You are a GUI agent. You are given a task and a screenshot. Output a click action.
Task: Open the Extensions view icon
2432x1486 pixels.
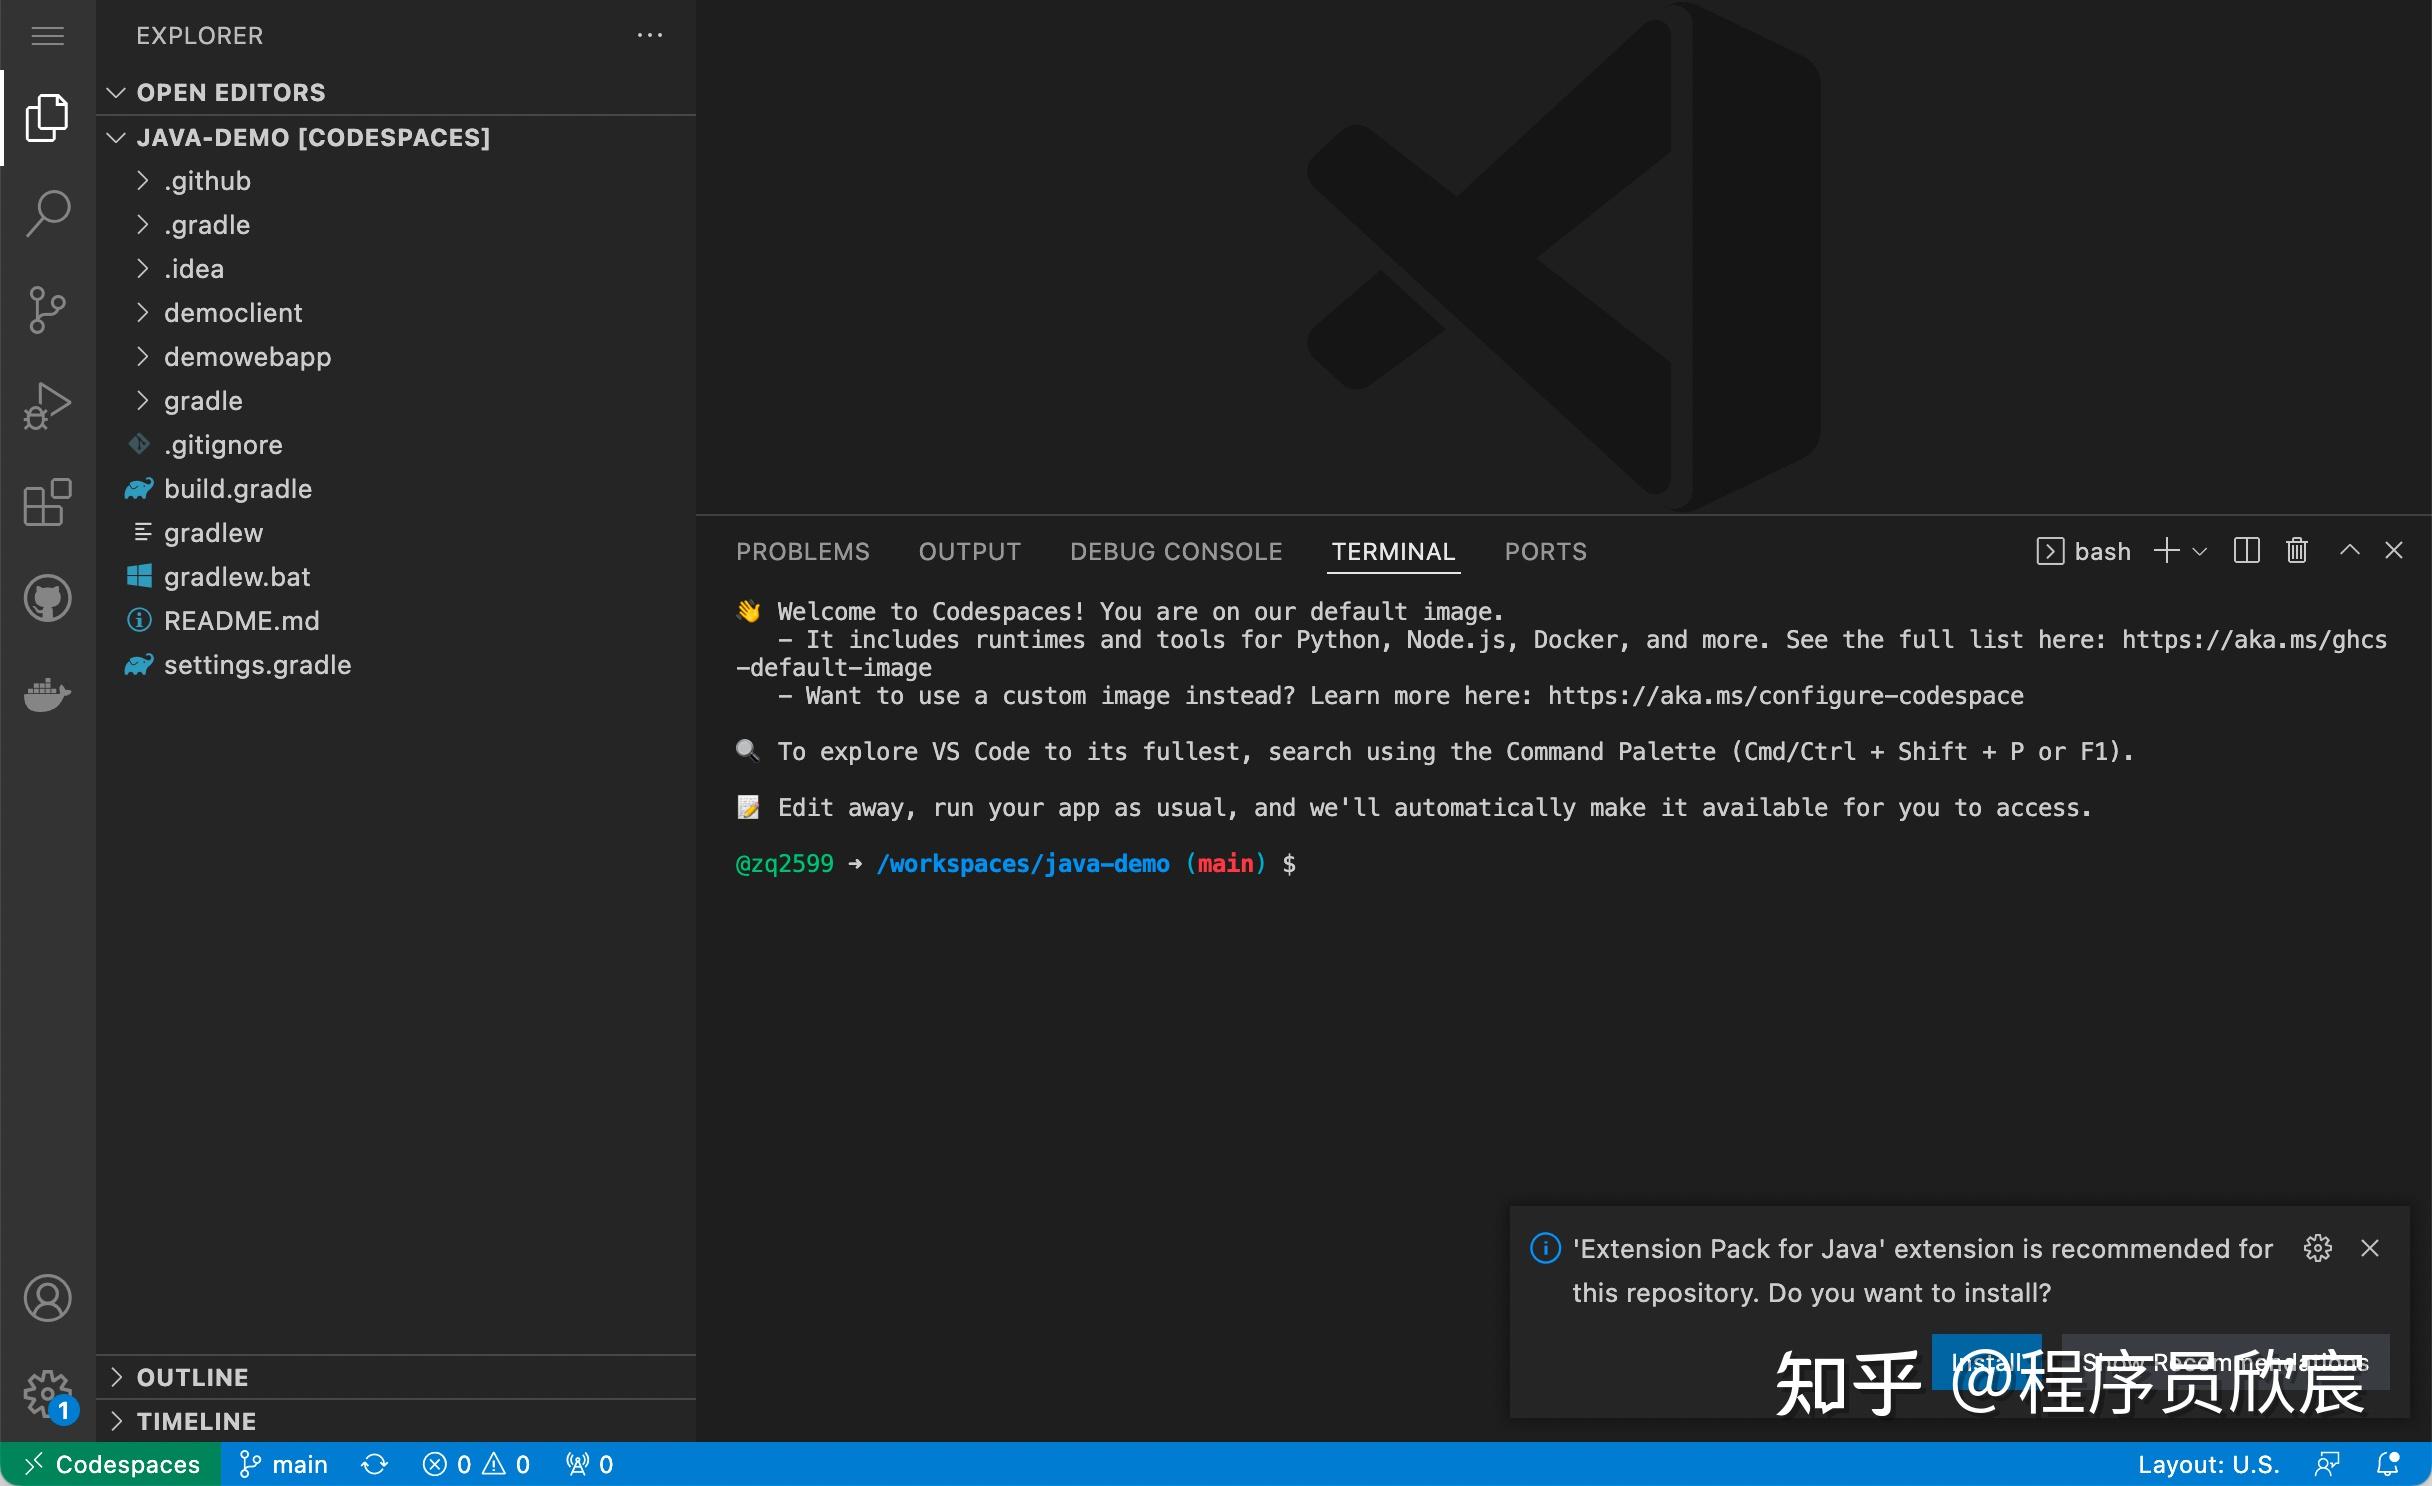[x=47, y=501]
